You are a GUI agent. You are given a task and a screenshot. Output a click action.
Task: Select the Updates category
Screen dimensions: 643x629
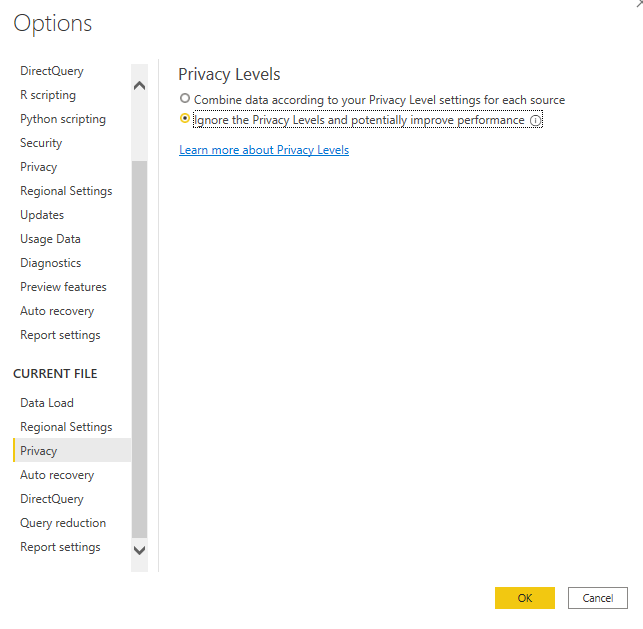tap(42, 215)
